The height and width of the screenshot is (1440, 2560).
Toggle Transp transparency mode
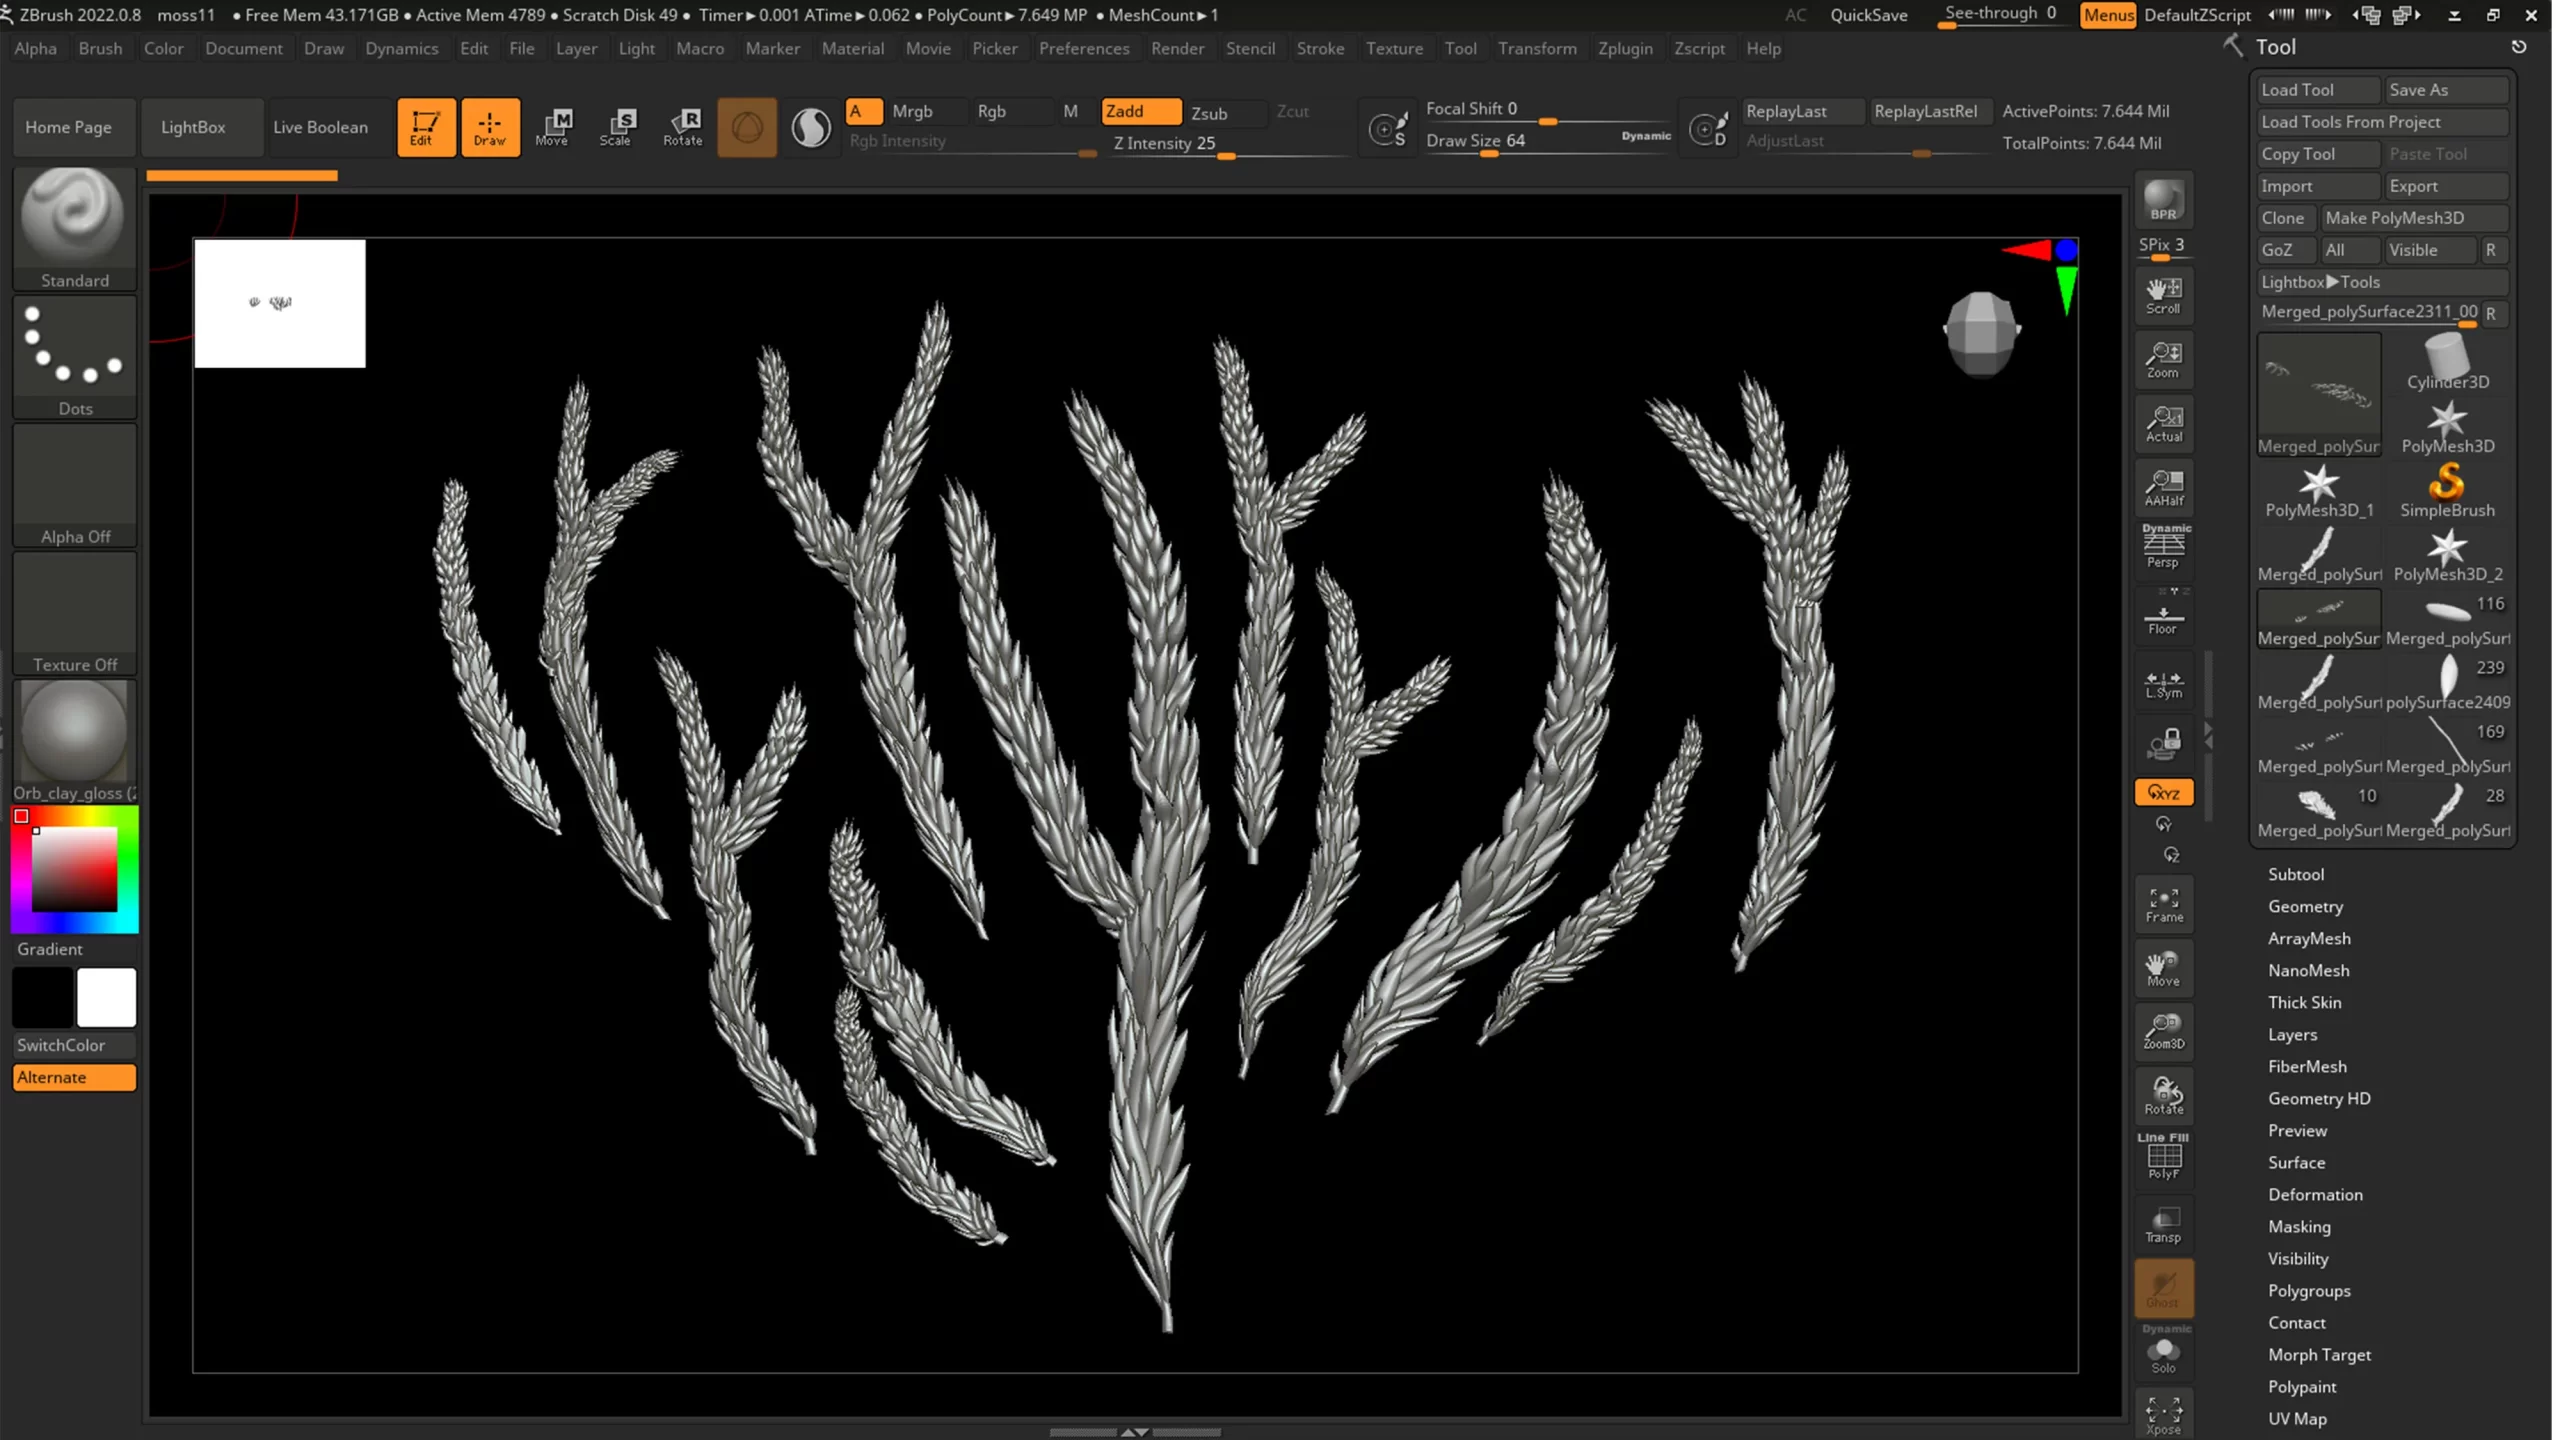(x=2163, y=1224)
